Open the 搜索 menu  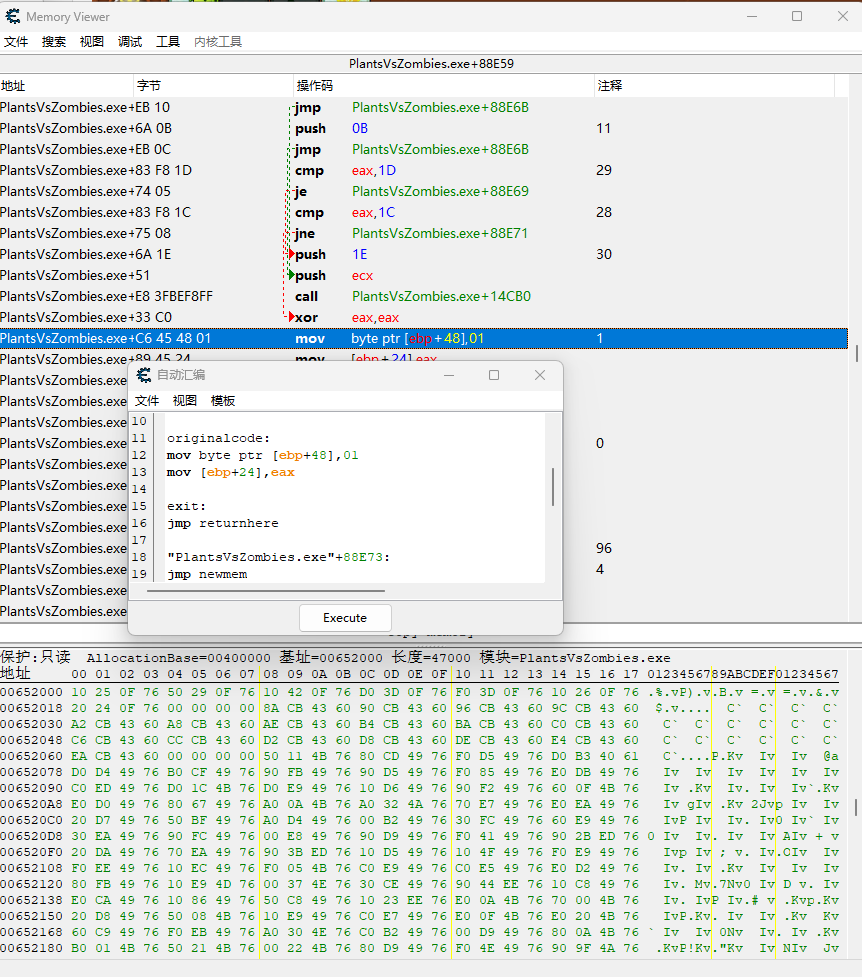(54, 42)
